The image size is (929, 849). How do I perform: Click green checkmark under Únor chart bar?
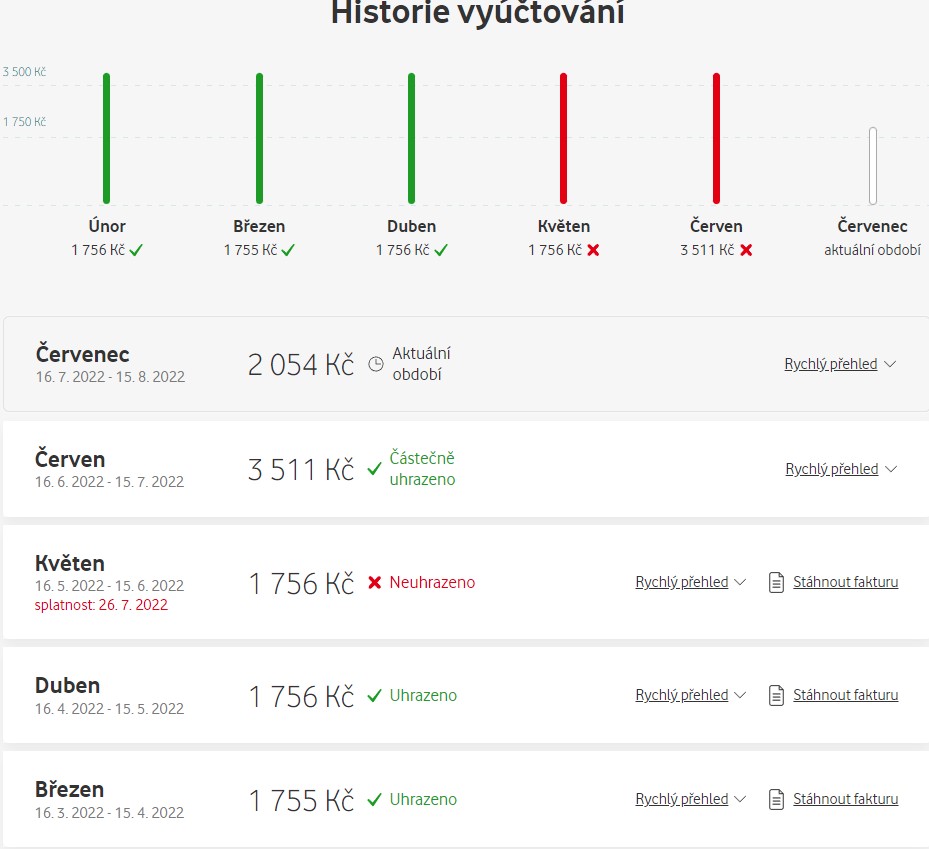[x=136, y=250]
